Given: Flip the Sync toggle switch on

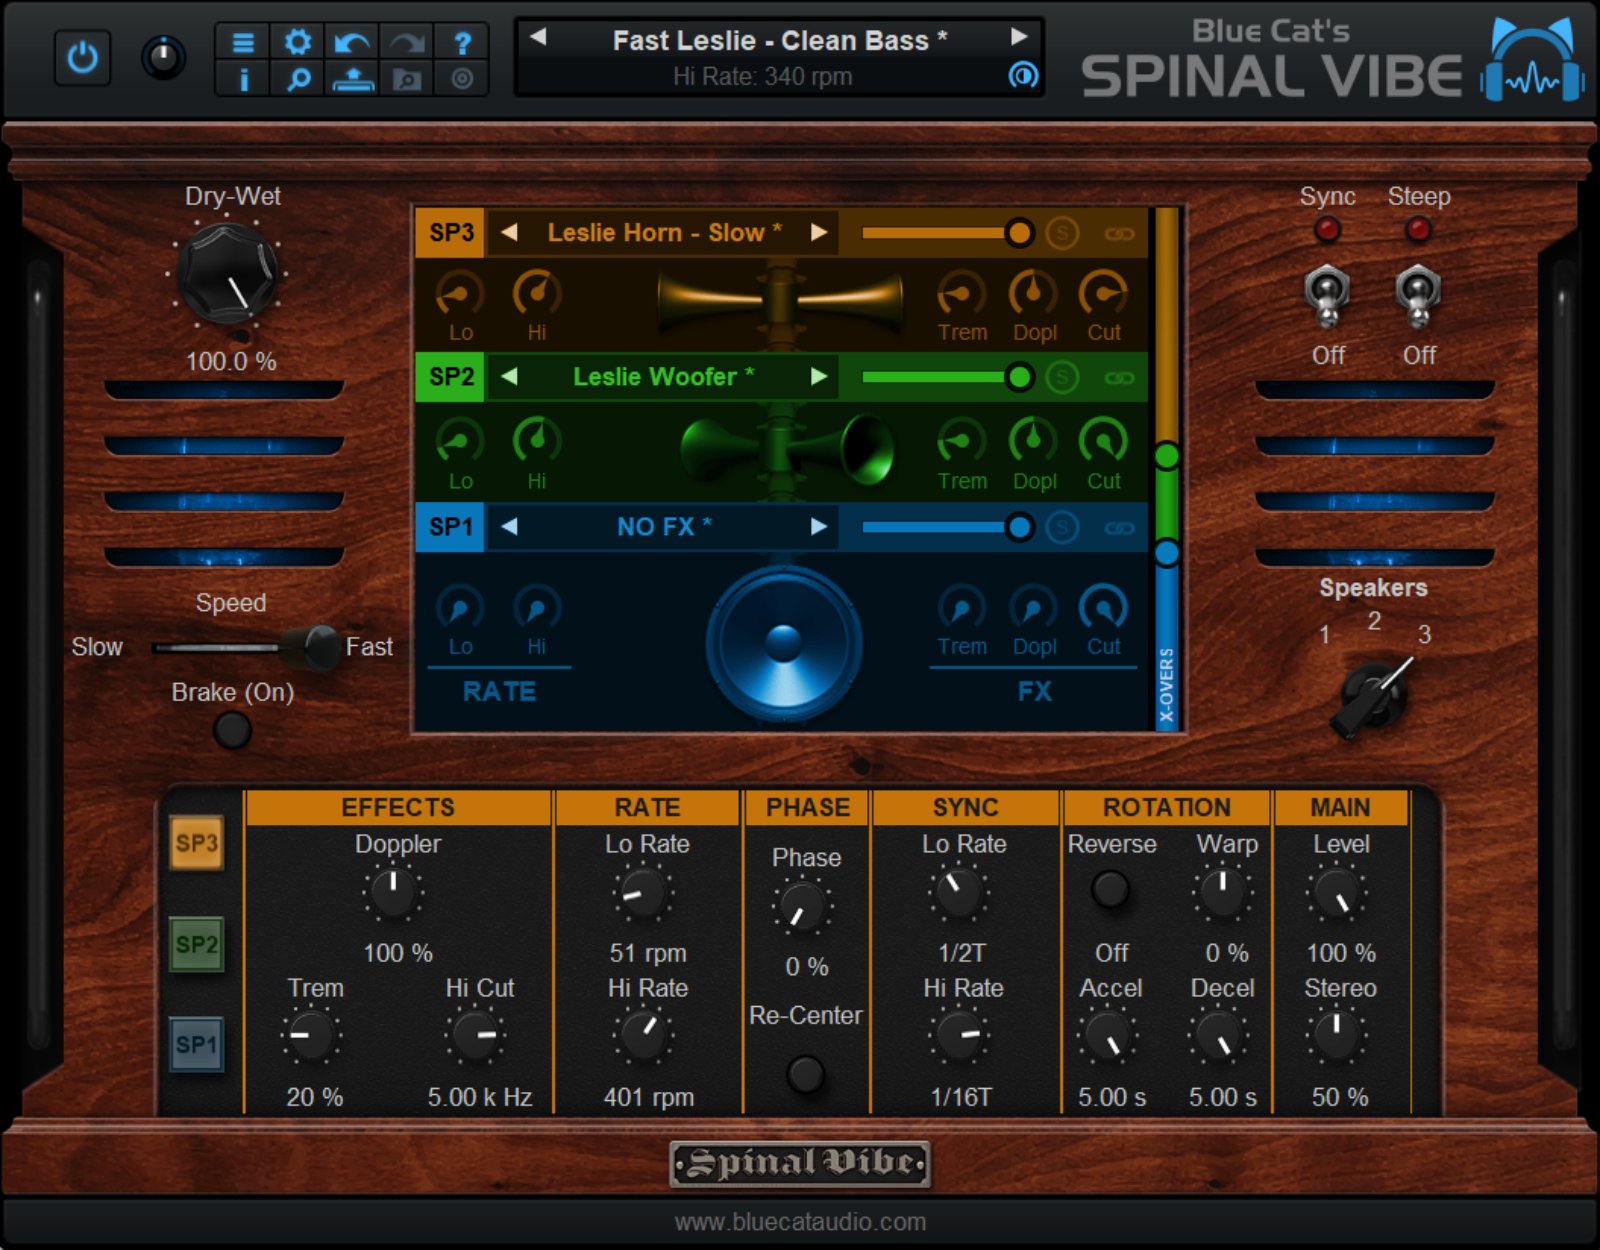Looking at the screenshot, I should click(x=1328, y=295).
